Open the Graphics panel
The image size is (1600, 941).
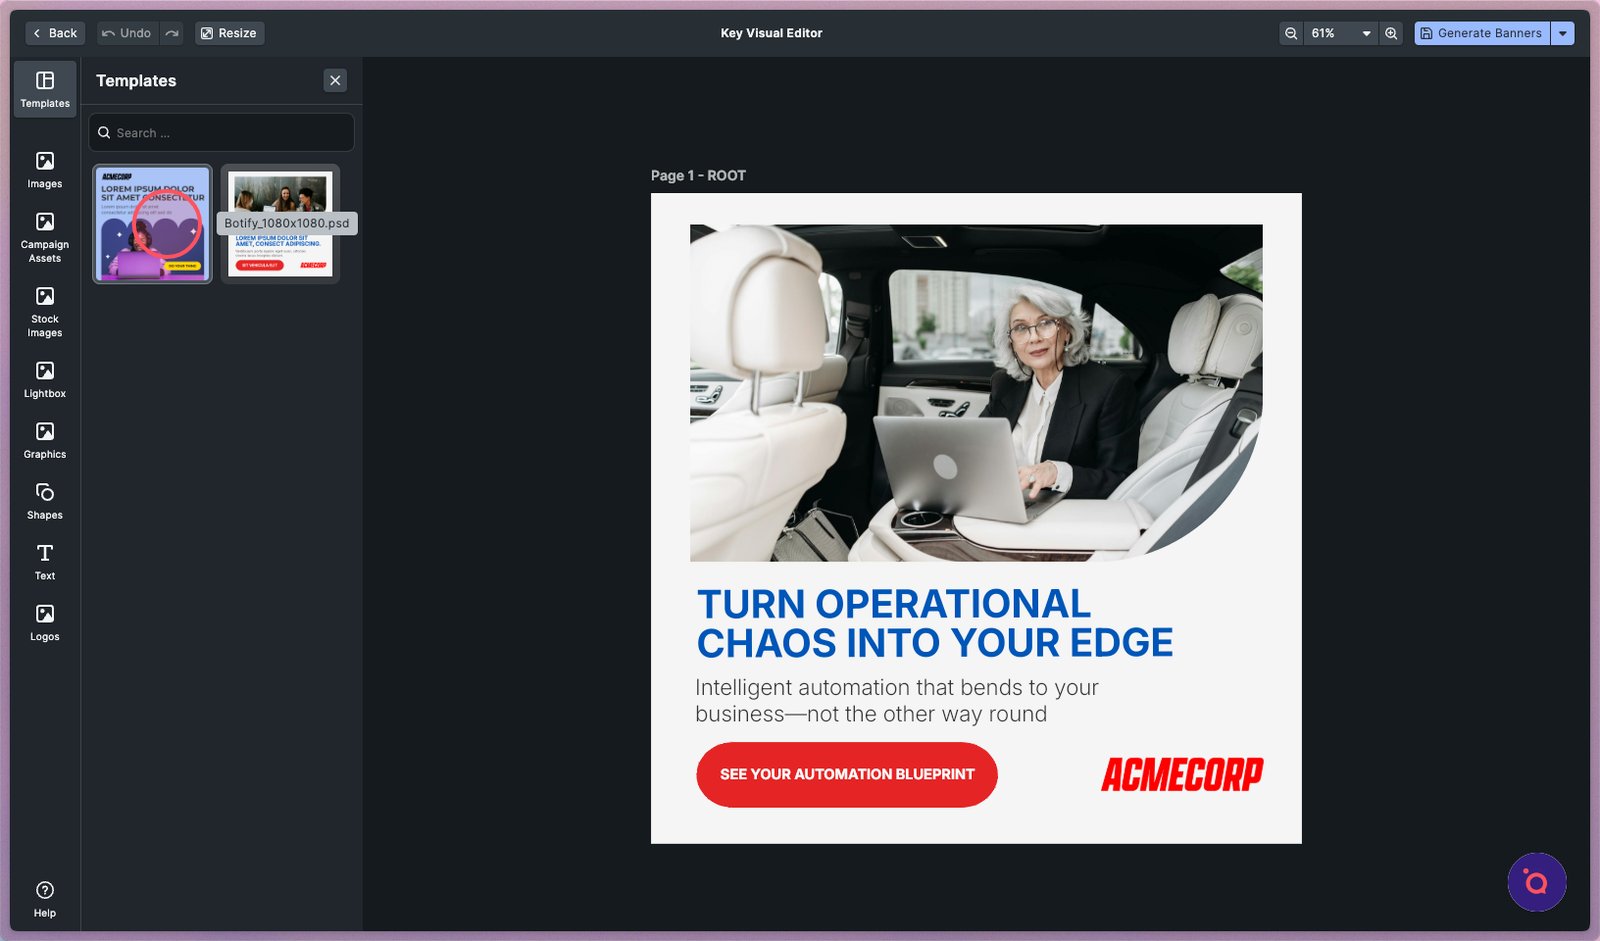point(45,441)
